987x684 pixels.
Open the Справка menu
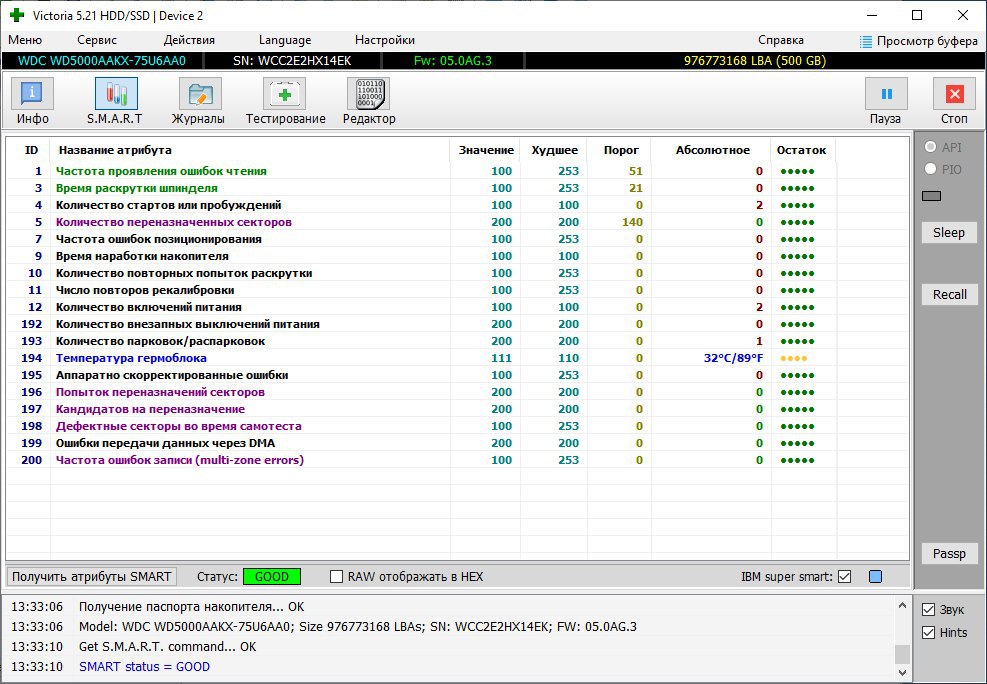[781, 40]
